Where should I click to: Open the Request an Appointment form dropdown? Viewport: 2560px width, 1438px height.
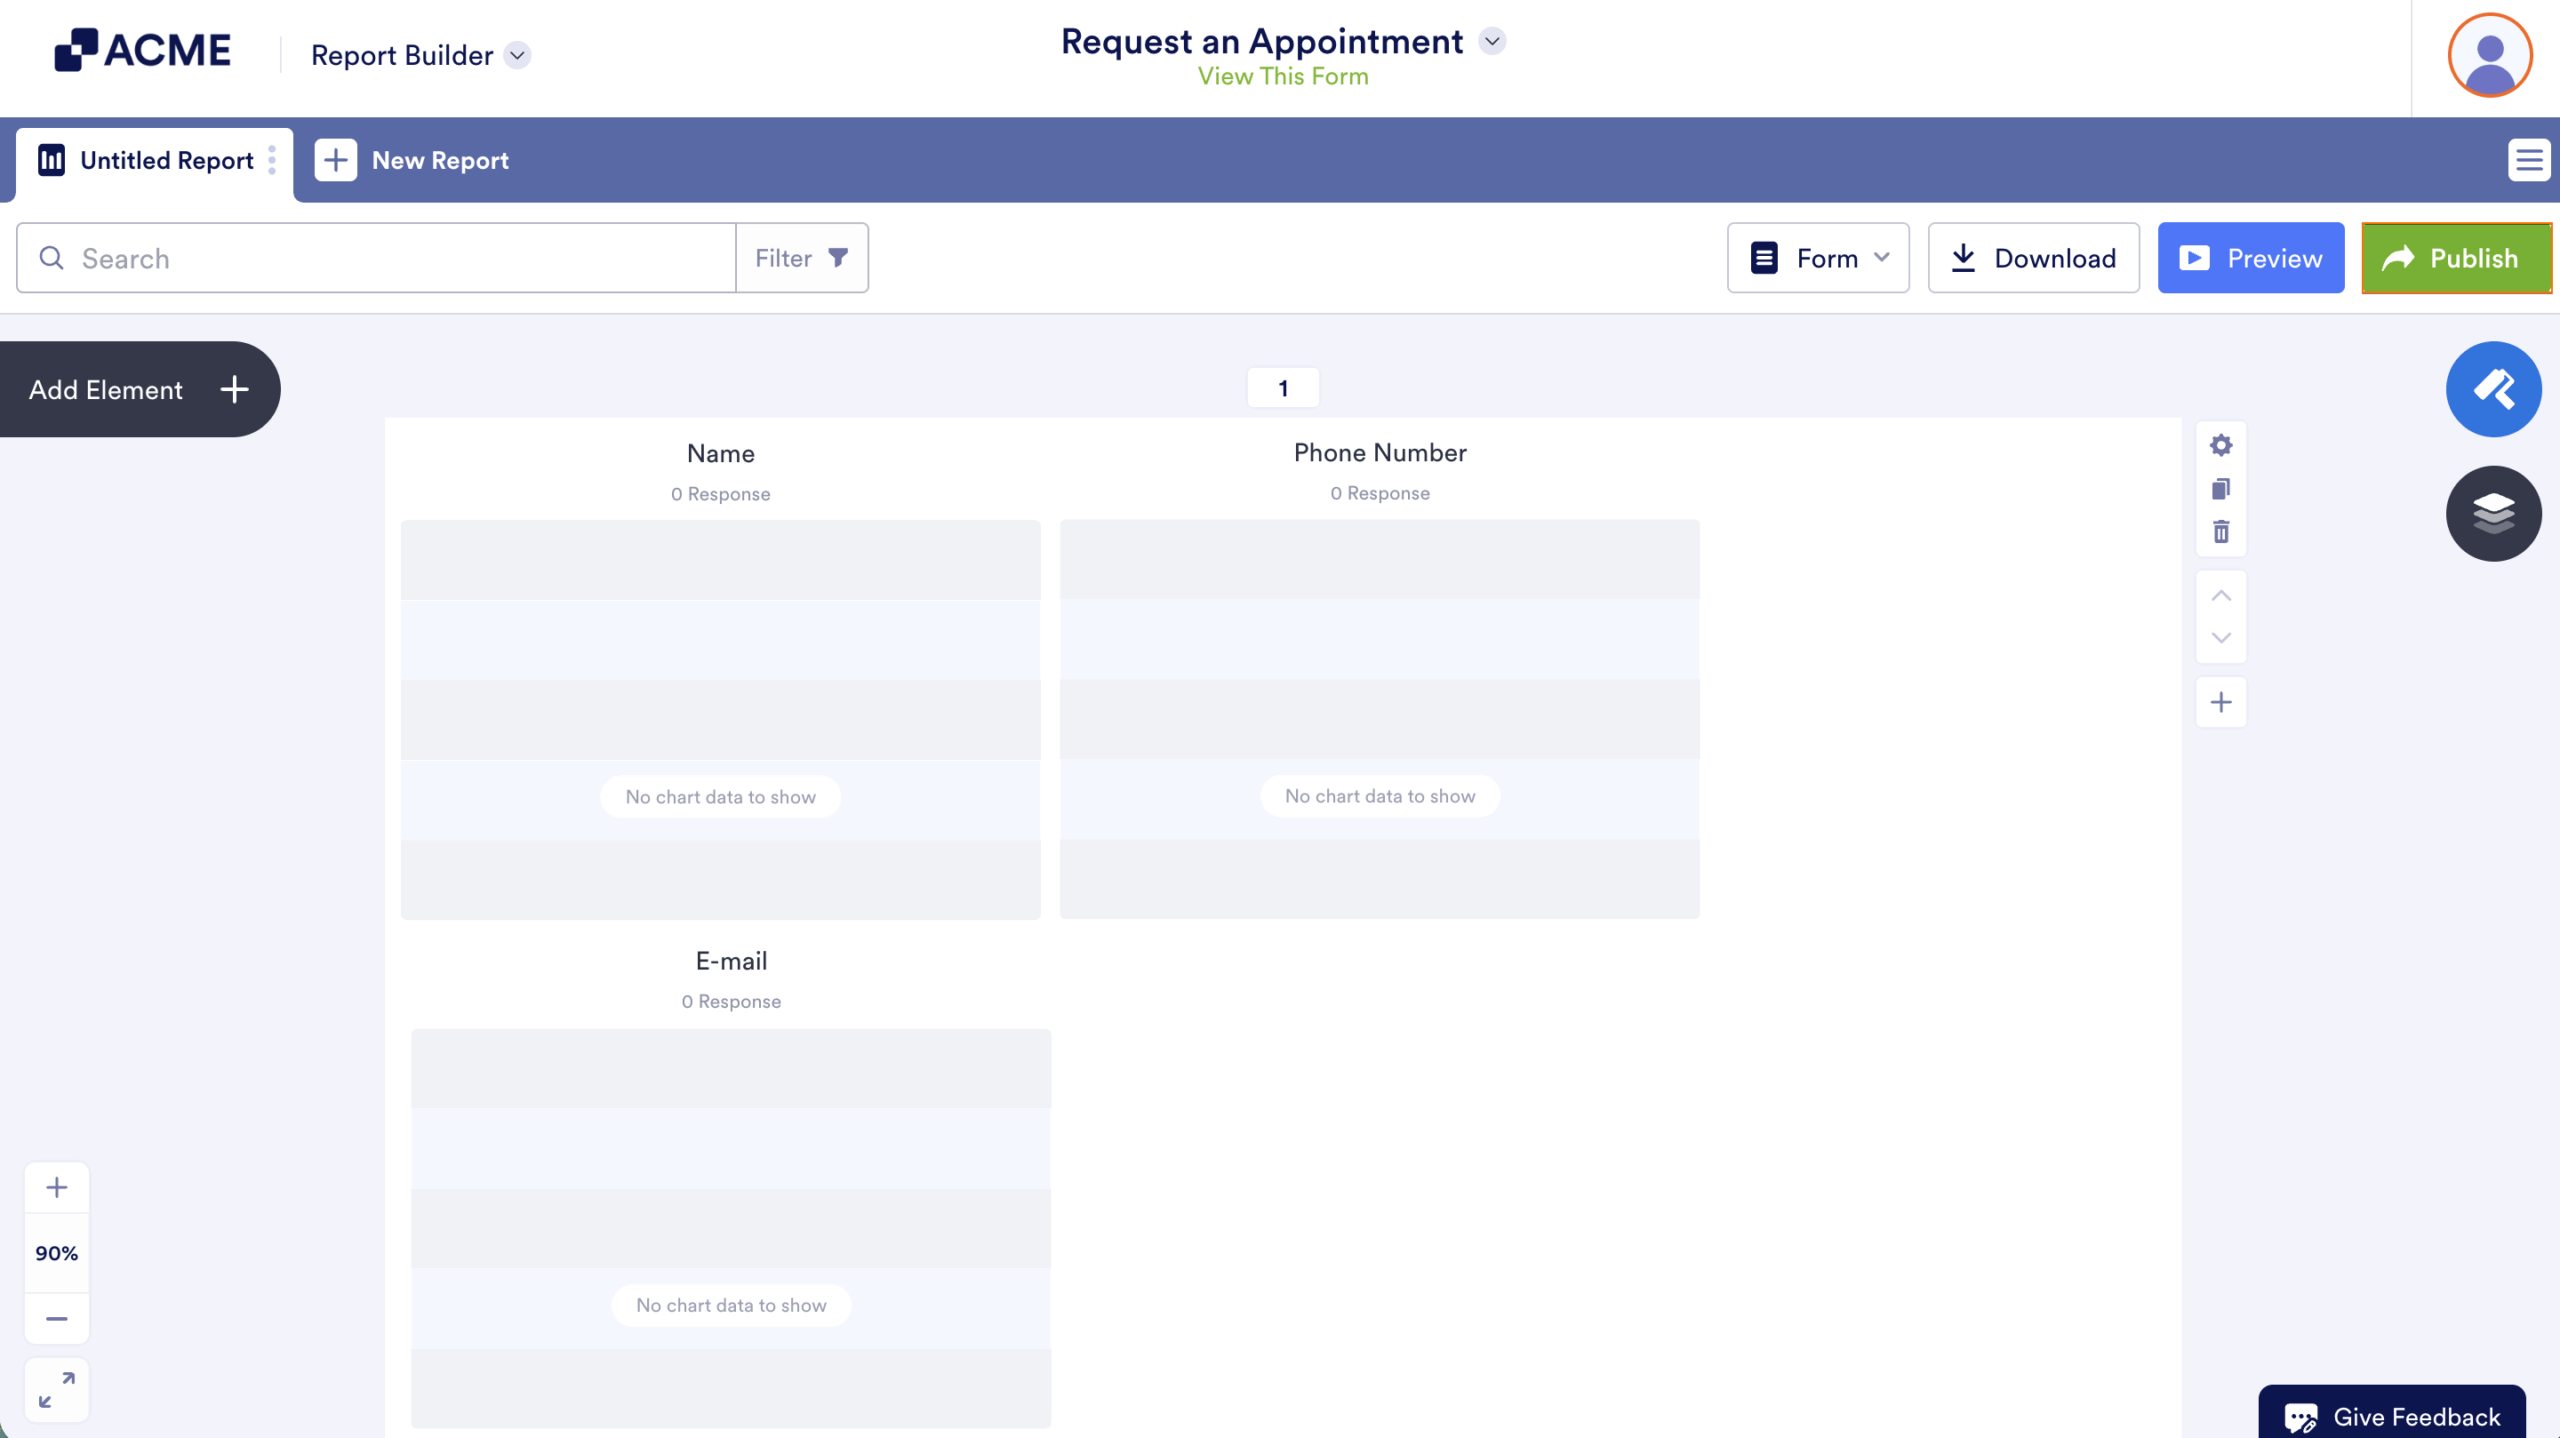(1491, 41)
